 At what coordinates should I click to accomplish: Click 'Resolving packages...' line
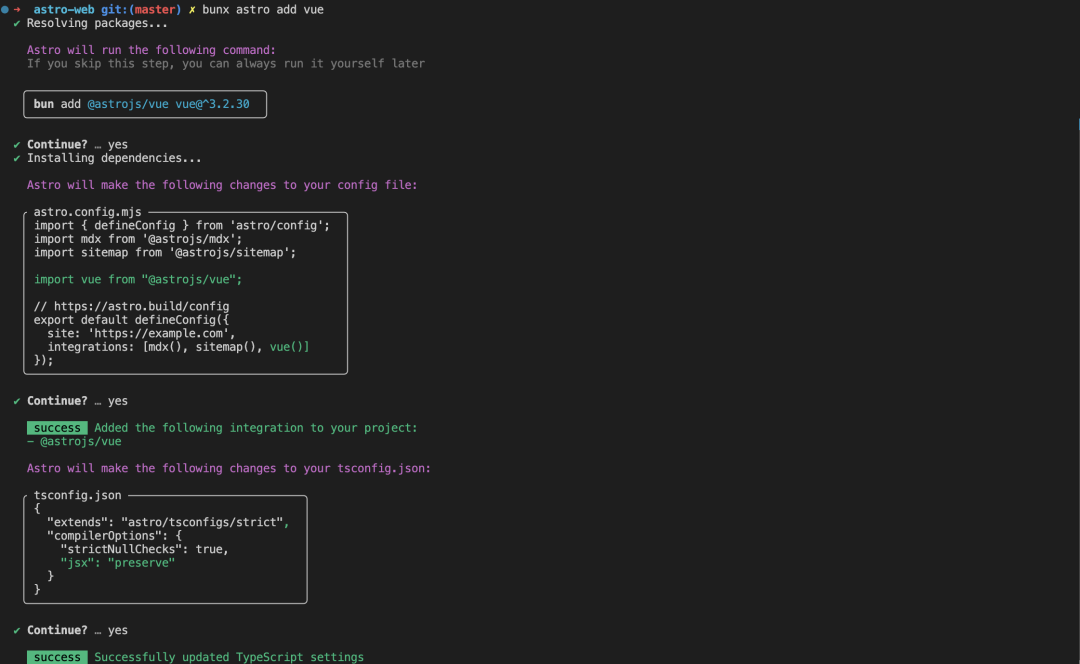pos(96,23)
